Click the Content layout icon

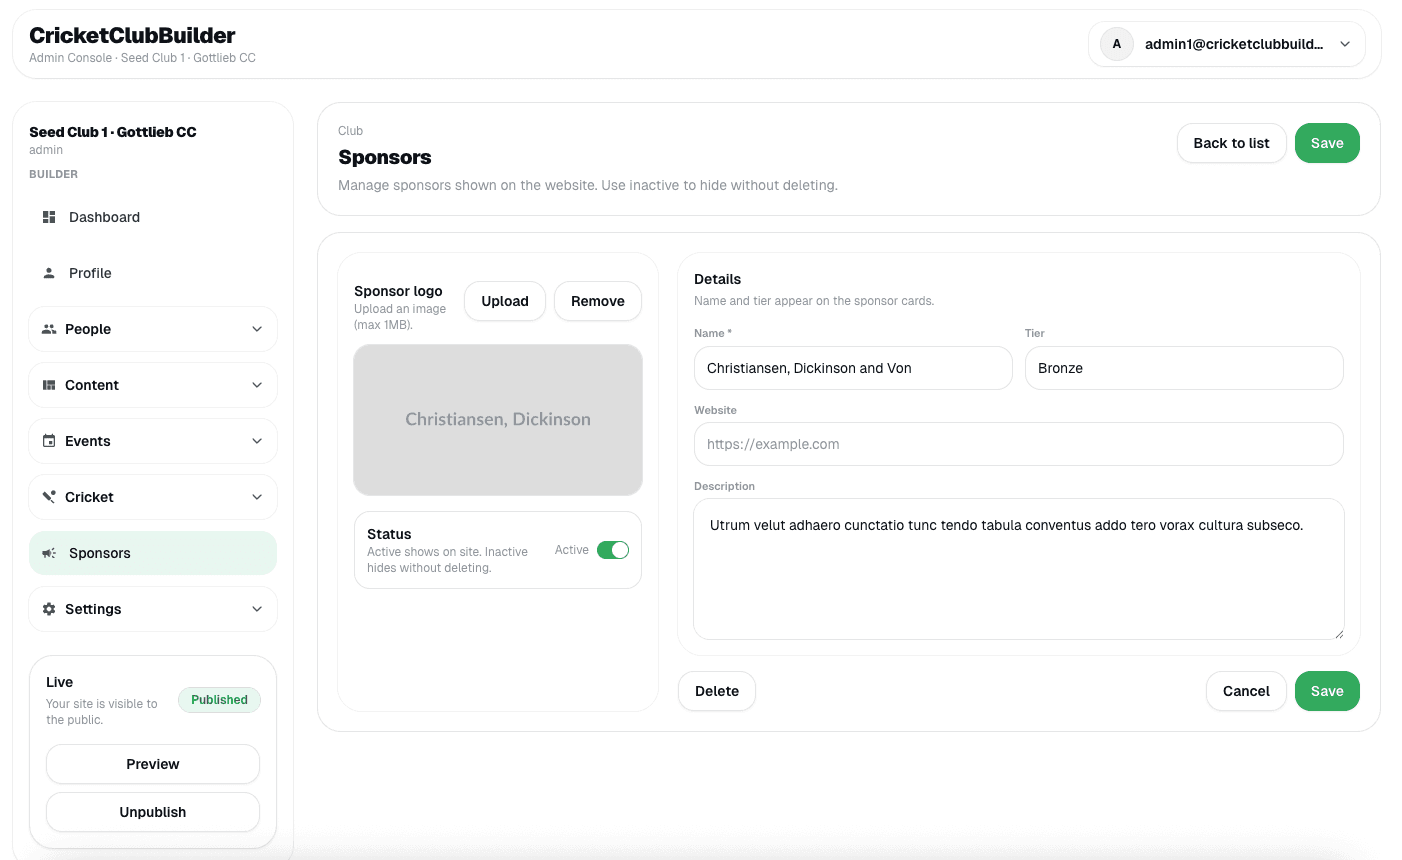point(49,385)
